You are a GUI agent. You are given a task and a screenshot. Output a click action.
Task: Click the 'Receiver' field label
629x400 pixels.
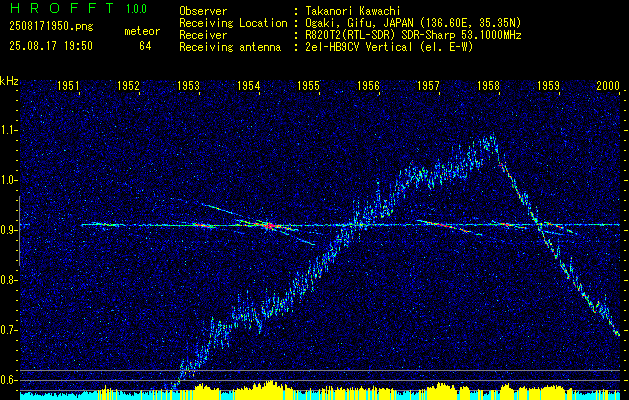pyautogui.click(x=203, y=35)
